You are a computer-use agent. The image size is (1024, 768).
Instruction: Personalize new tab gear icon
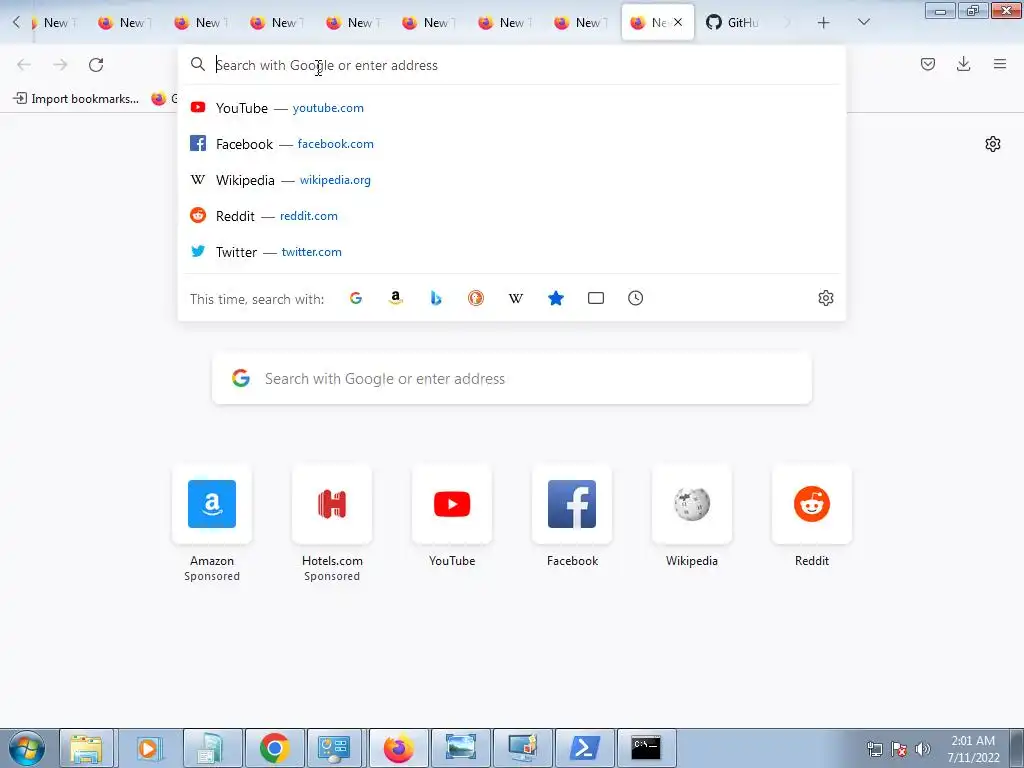pyautogui.click(x=993, y=144)
